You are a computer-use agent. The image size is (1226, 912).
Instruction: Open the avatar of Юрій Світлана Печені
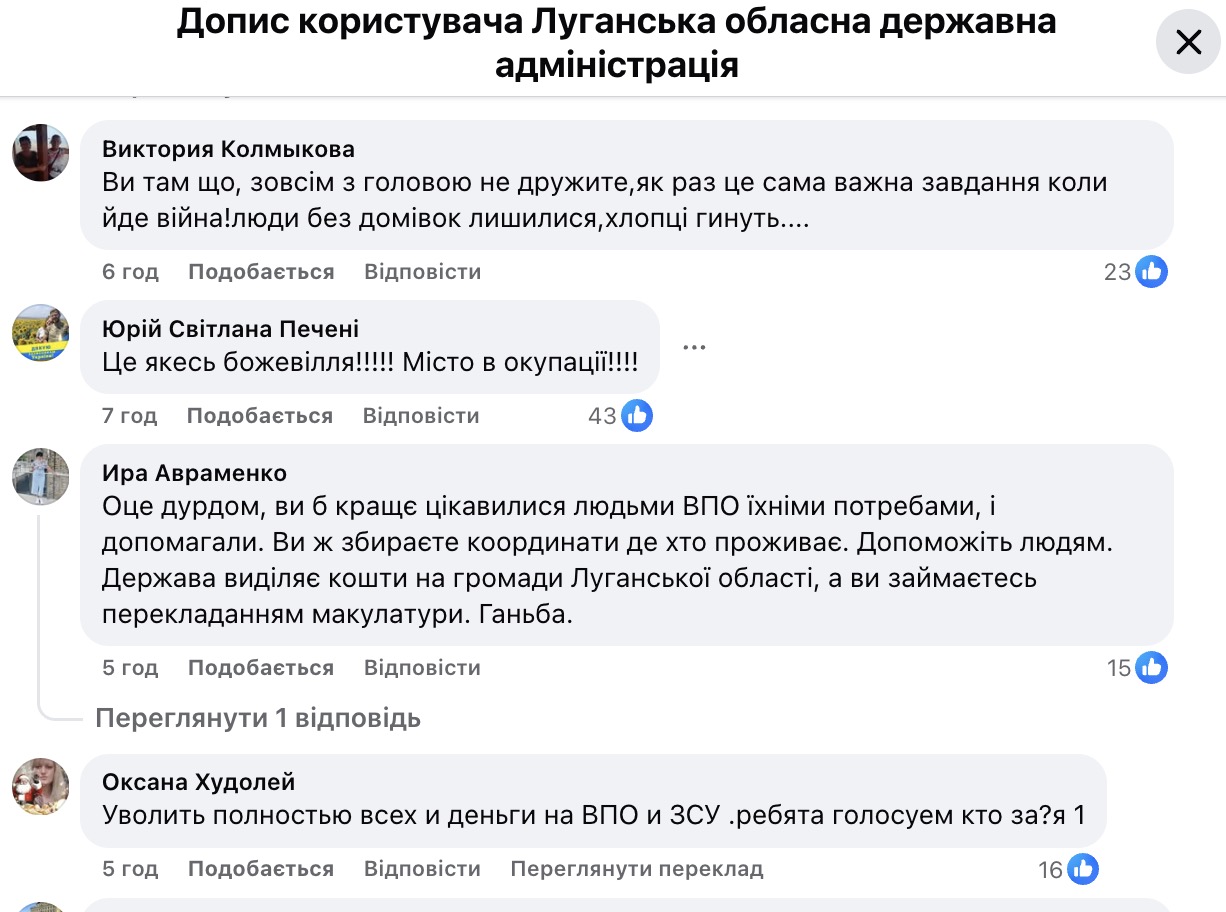pos(40,334)
